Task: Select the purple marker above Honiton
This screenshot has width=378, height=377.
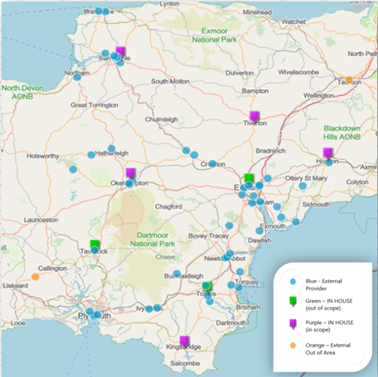Action: (328, 153)
